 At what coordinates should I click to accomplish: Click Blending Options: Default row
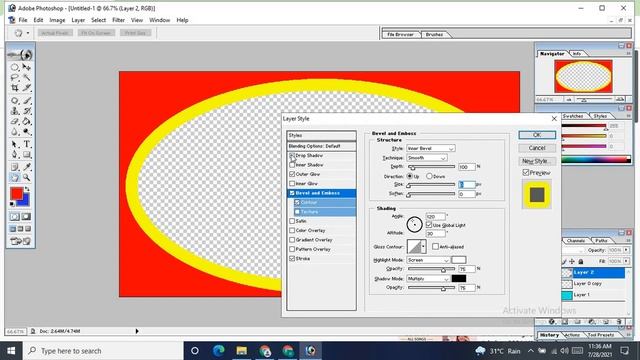click(321, 146)
